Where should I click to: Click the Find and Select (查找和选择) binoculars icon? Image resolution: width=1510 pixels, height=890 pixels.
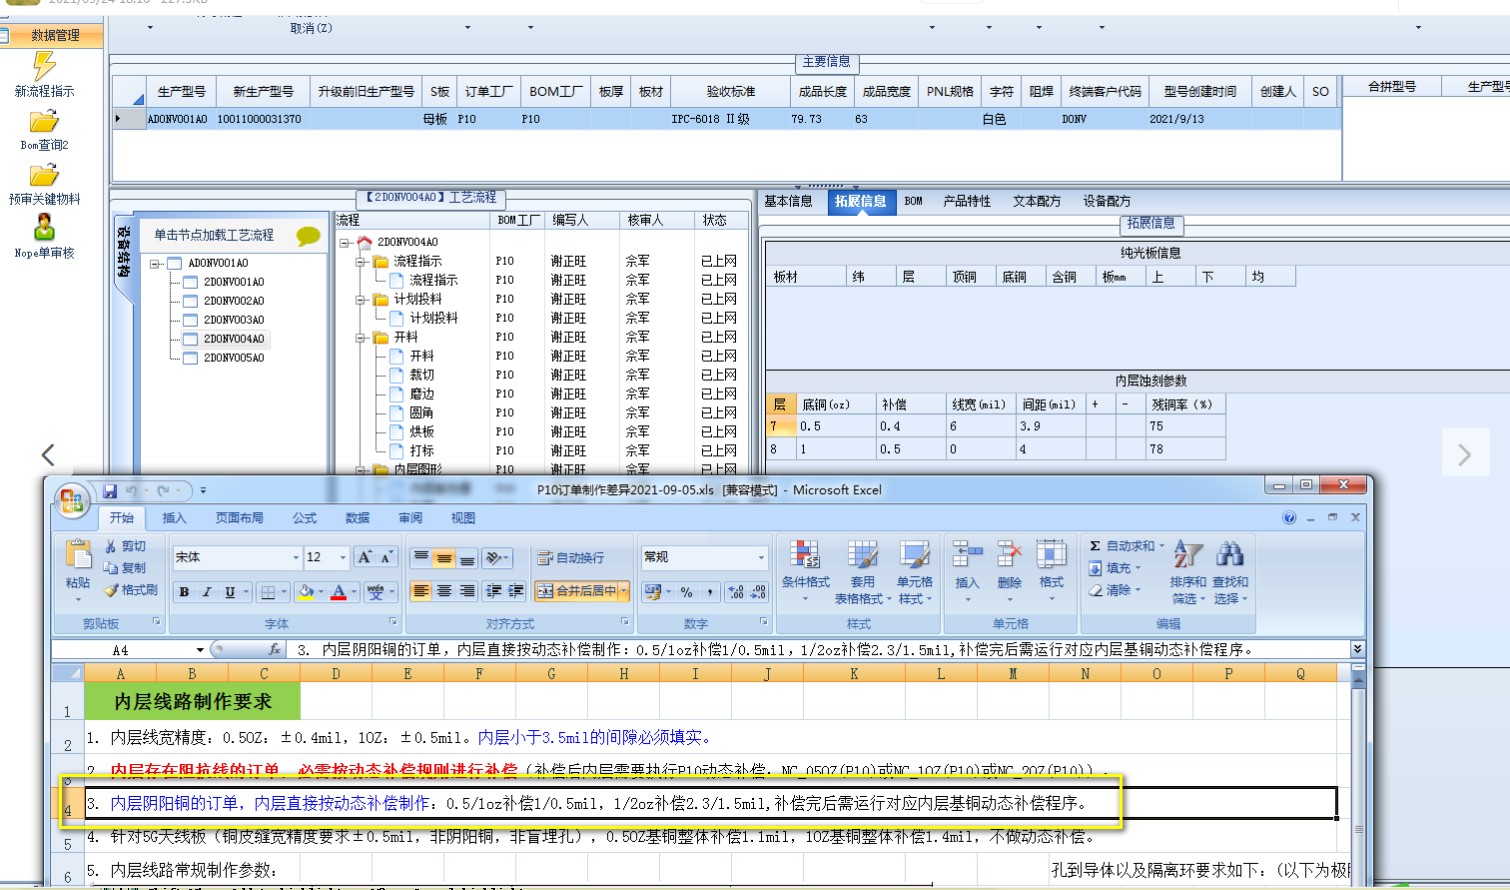1230,555
